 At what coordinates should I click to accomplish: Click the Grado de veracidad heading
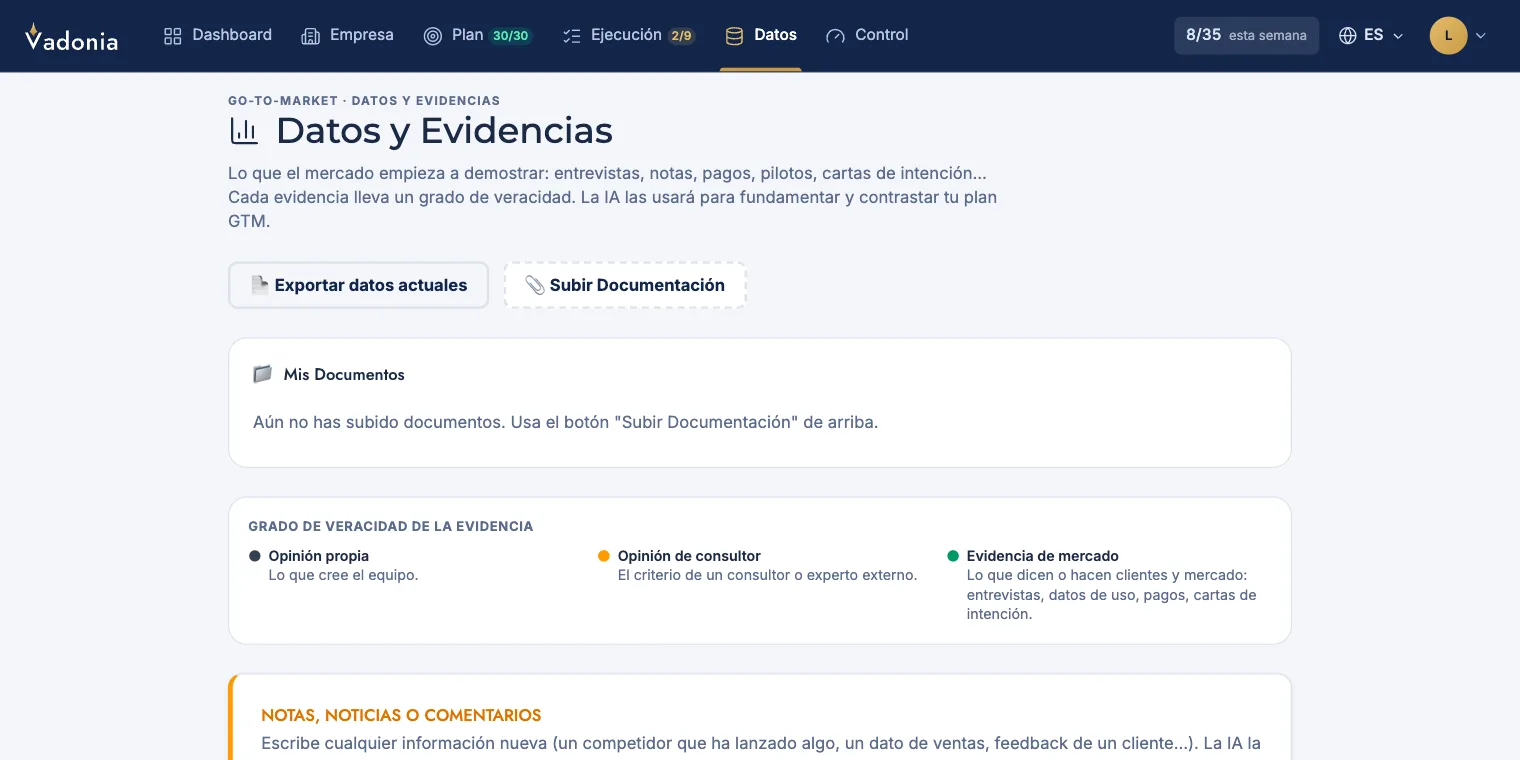click(x=391, y=526)
